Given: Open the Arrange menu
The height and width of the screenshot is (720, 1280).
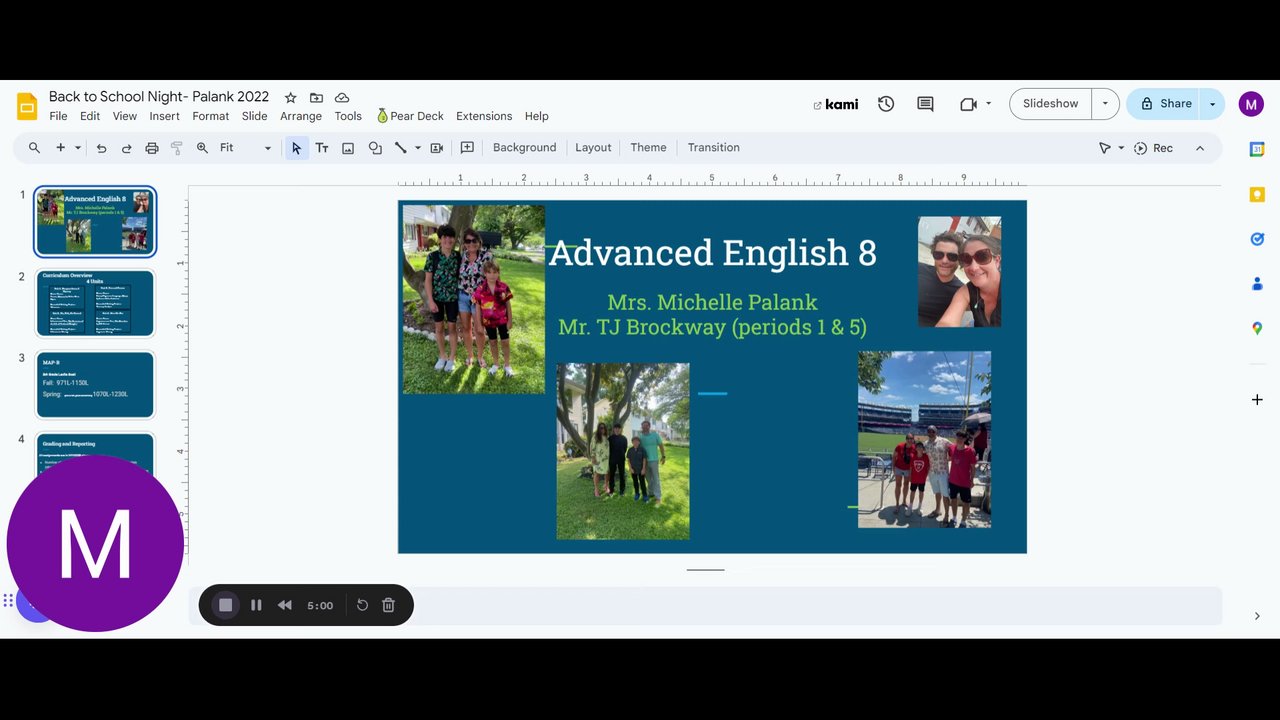Looking at the screenshot, I should click(x=300, y=116).
